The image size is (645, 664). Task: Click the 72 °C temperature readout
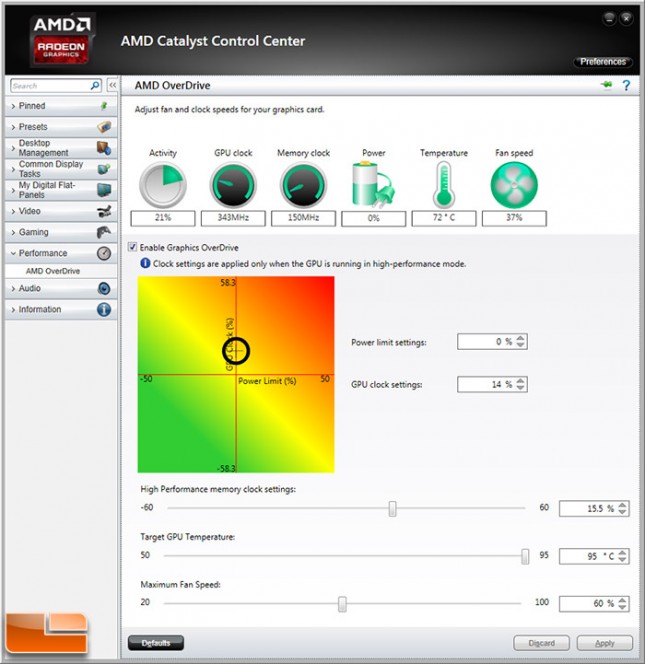(444, 218)
